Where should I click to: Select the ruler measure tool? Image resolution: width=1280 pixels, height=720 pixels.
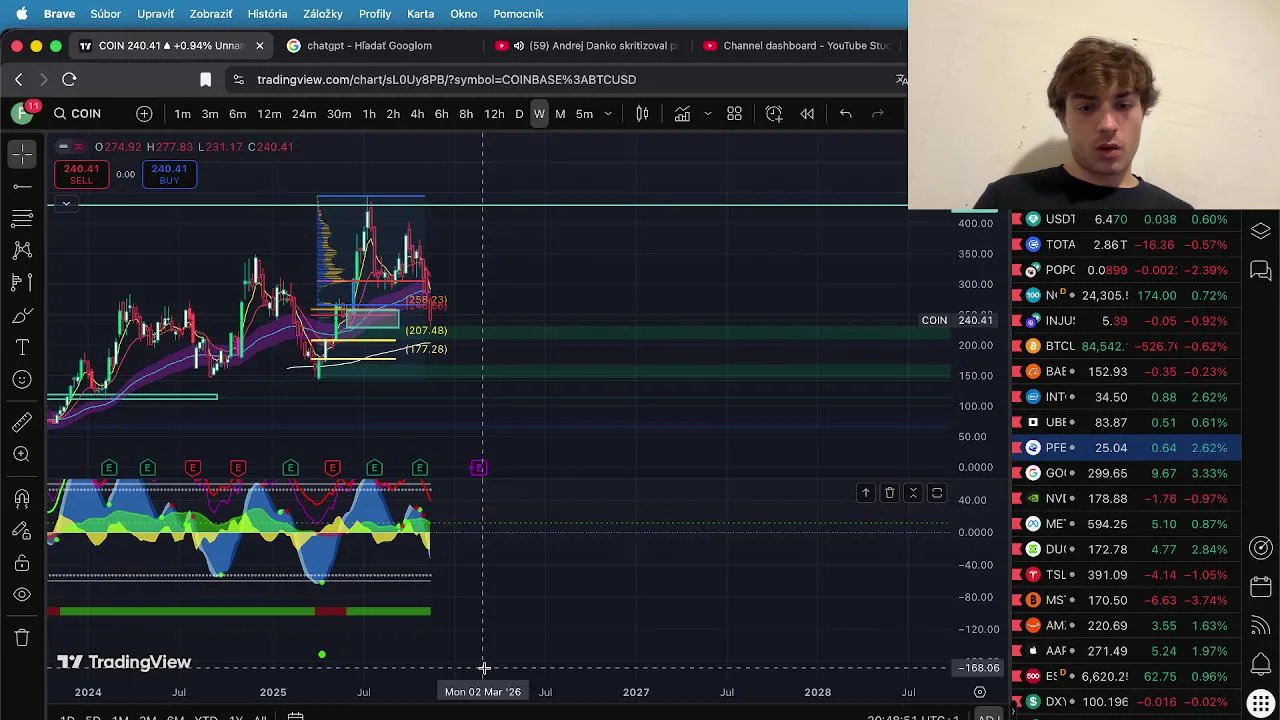point(22,423)
